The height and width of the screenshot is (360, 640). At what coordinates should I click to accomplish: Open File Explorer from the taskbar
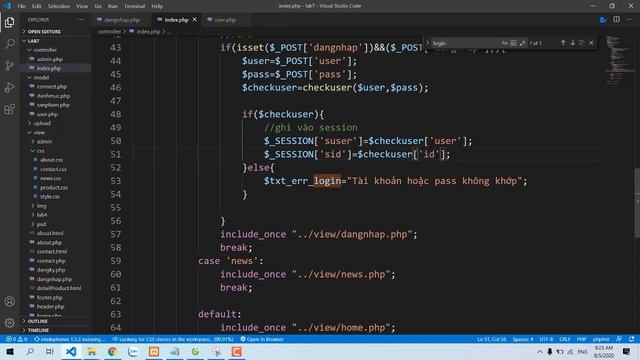point(91,351)
